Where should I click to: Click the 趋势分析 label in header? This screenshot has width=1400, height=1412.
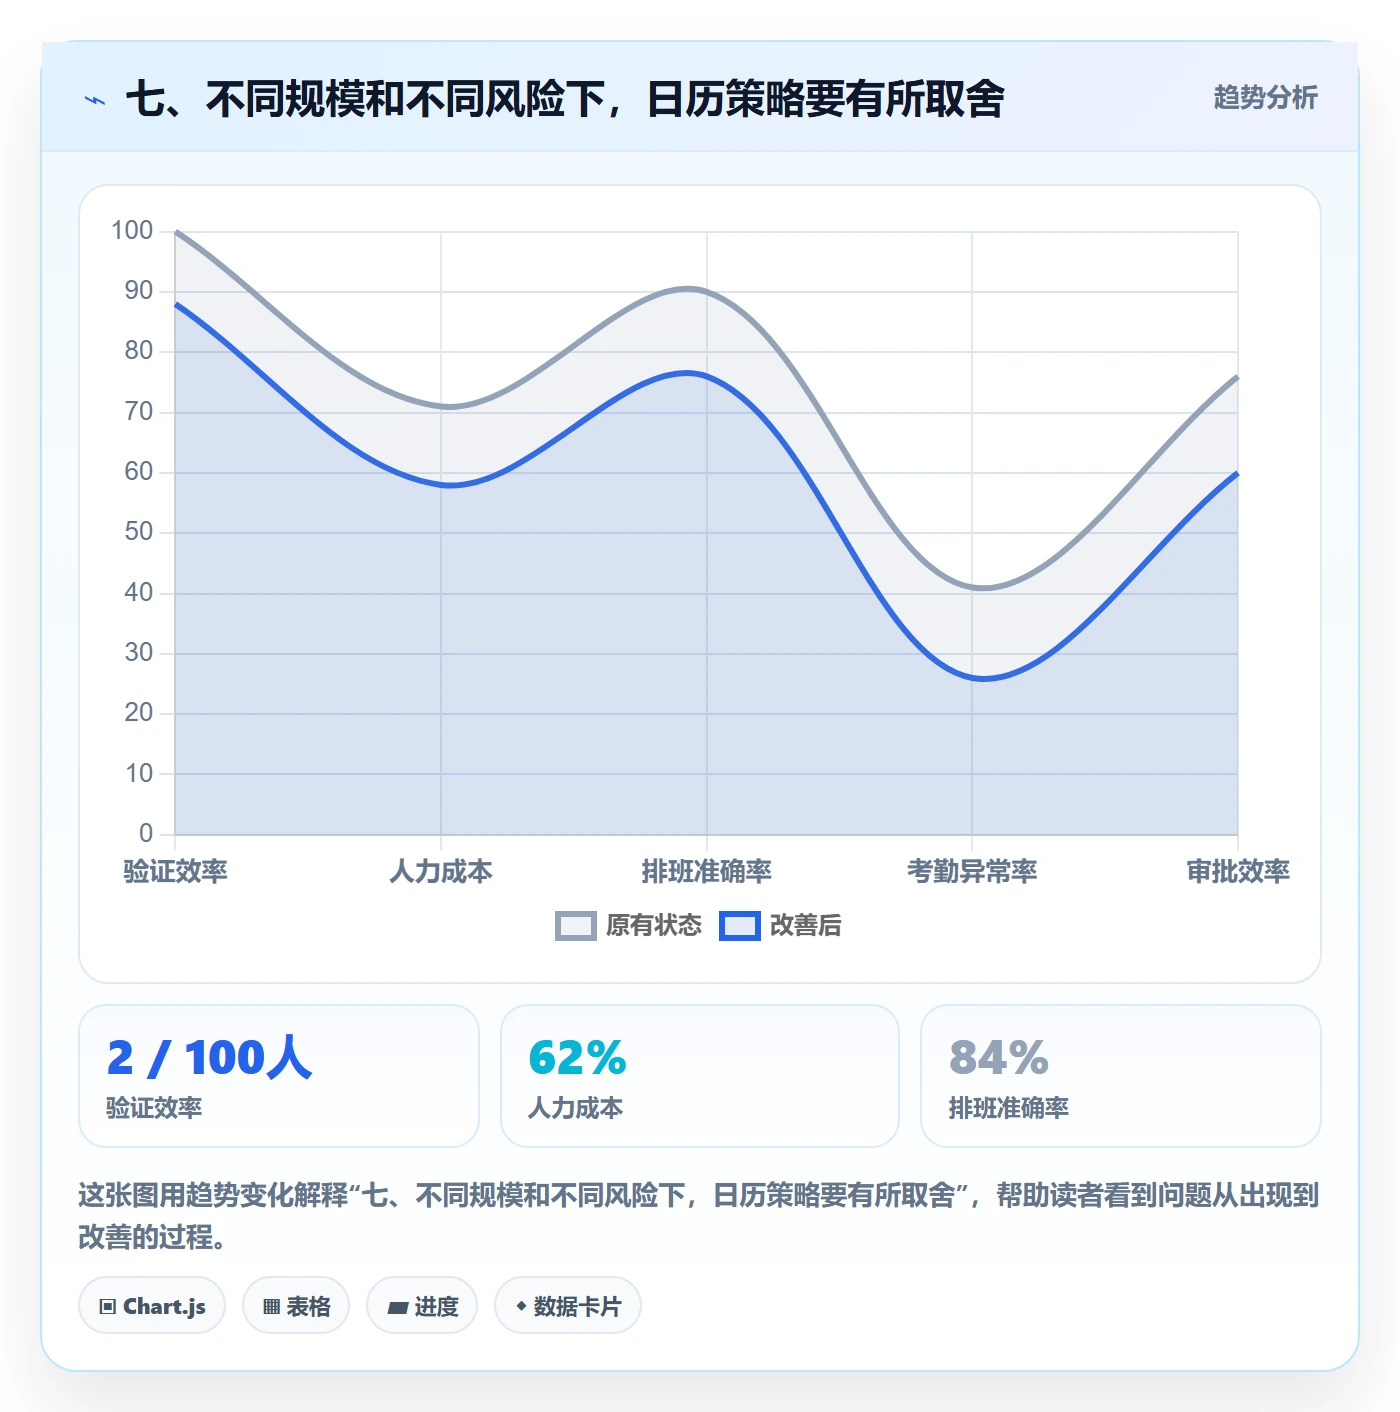point(1265,98)
